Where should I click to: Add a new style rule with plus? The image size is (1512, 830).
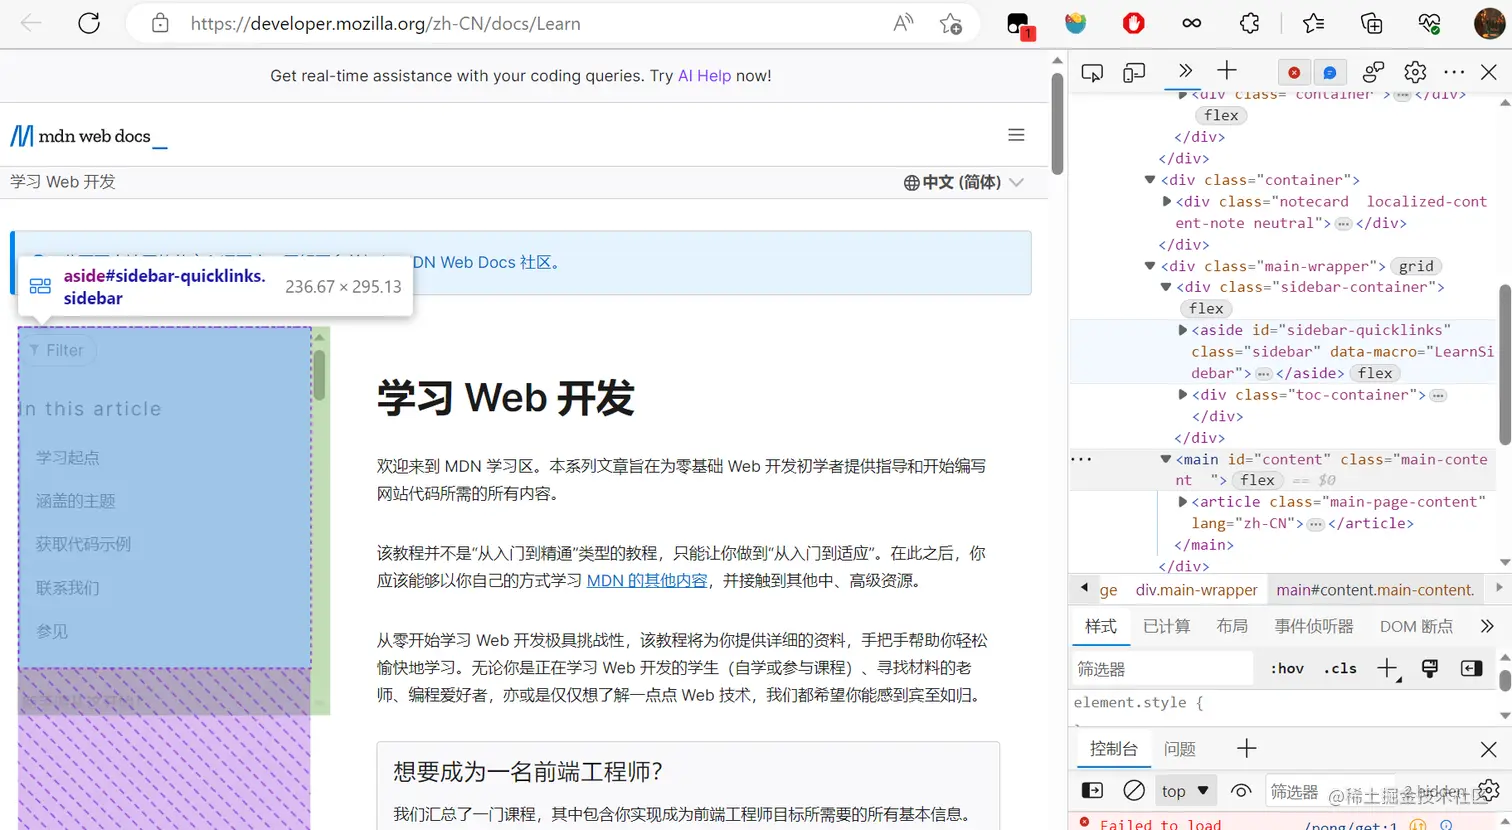point(1388,669)
